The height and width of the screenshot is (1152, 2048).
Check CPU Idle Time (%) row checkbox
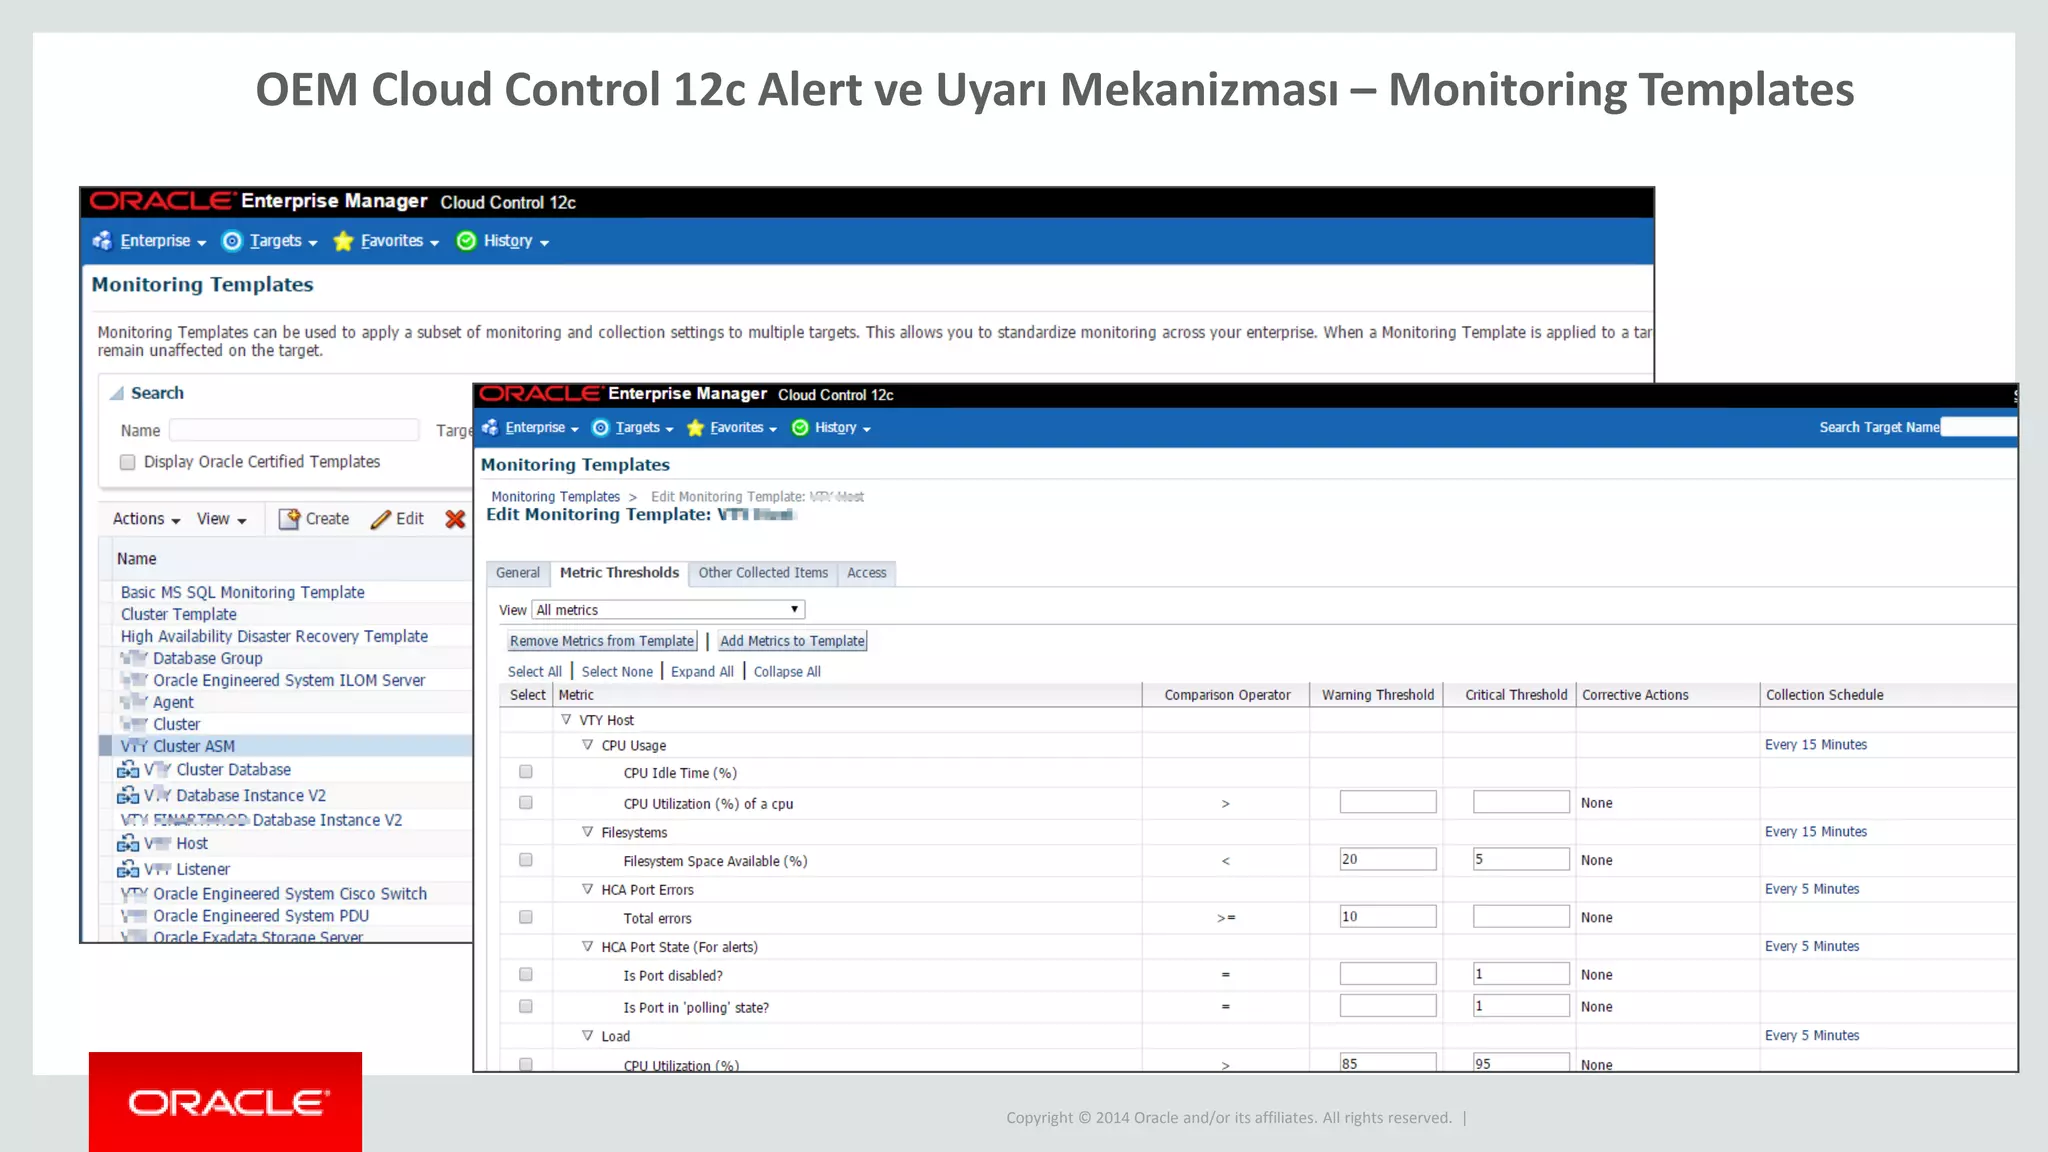[x=526, y=772]
